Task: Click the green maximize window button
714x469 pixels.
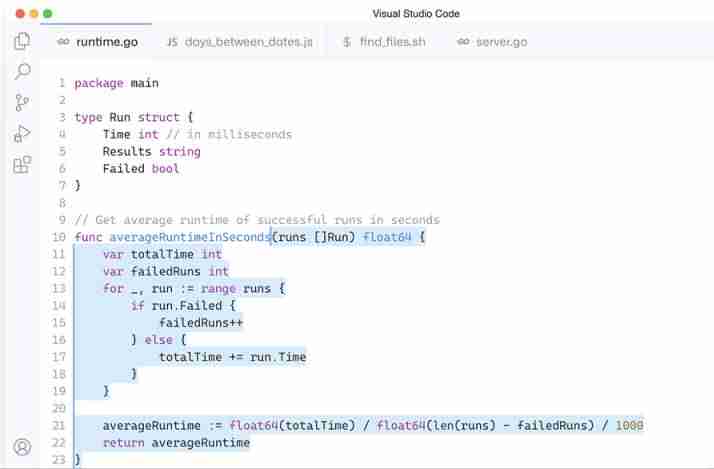Action: (47, 14)
